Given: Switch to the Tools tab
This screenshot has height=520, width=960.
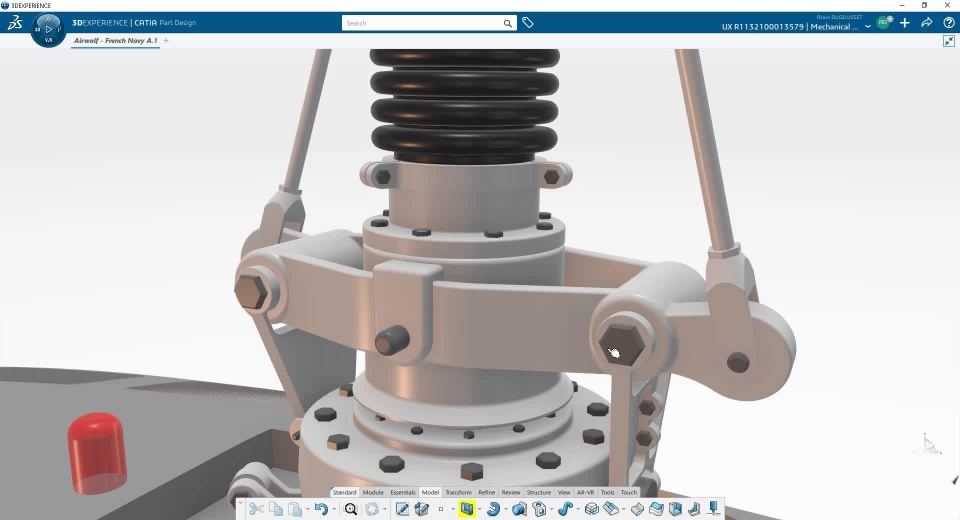Looking at the screenshot, I should click(x=607, y=492).
